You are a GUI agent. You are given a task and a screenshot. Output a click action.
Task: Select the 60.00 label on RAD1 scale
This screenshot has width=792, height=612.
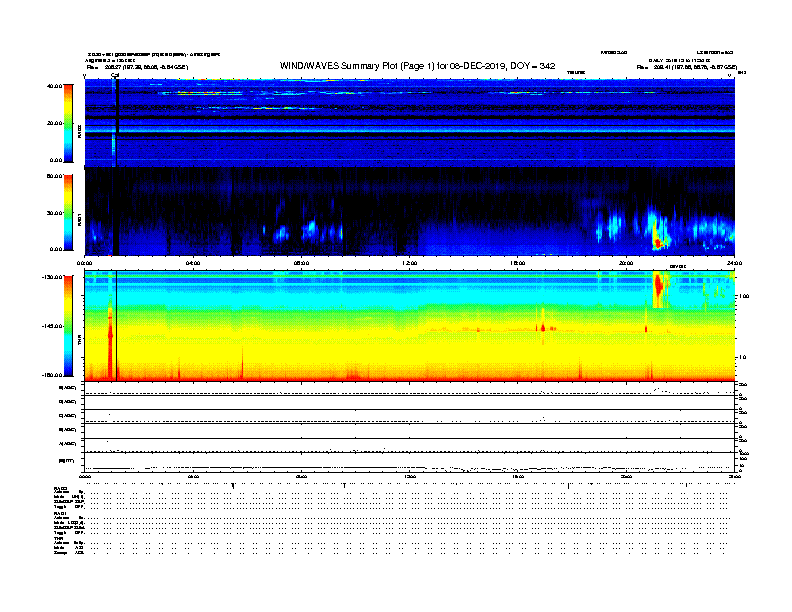pyautogui.click(x=54, y=176)
